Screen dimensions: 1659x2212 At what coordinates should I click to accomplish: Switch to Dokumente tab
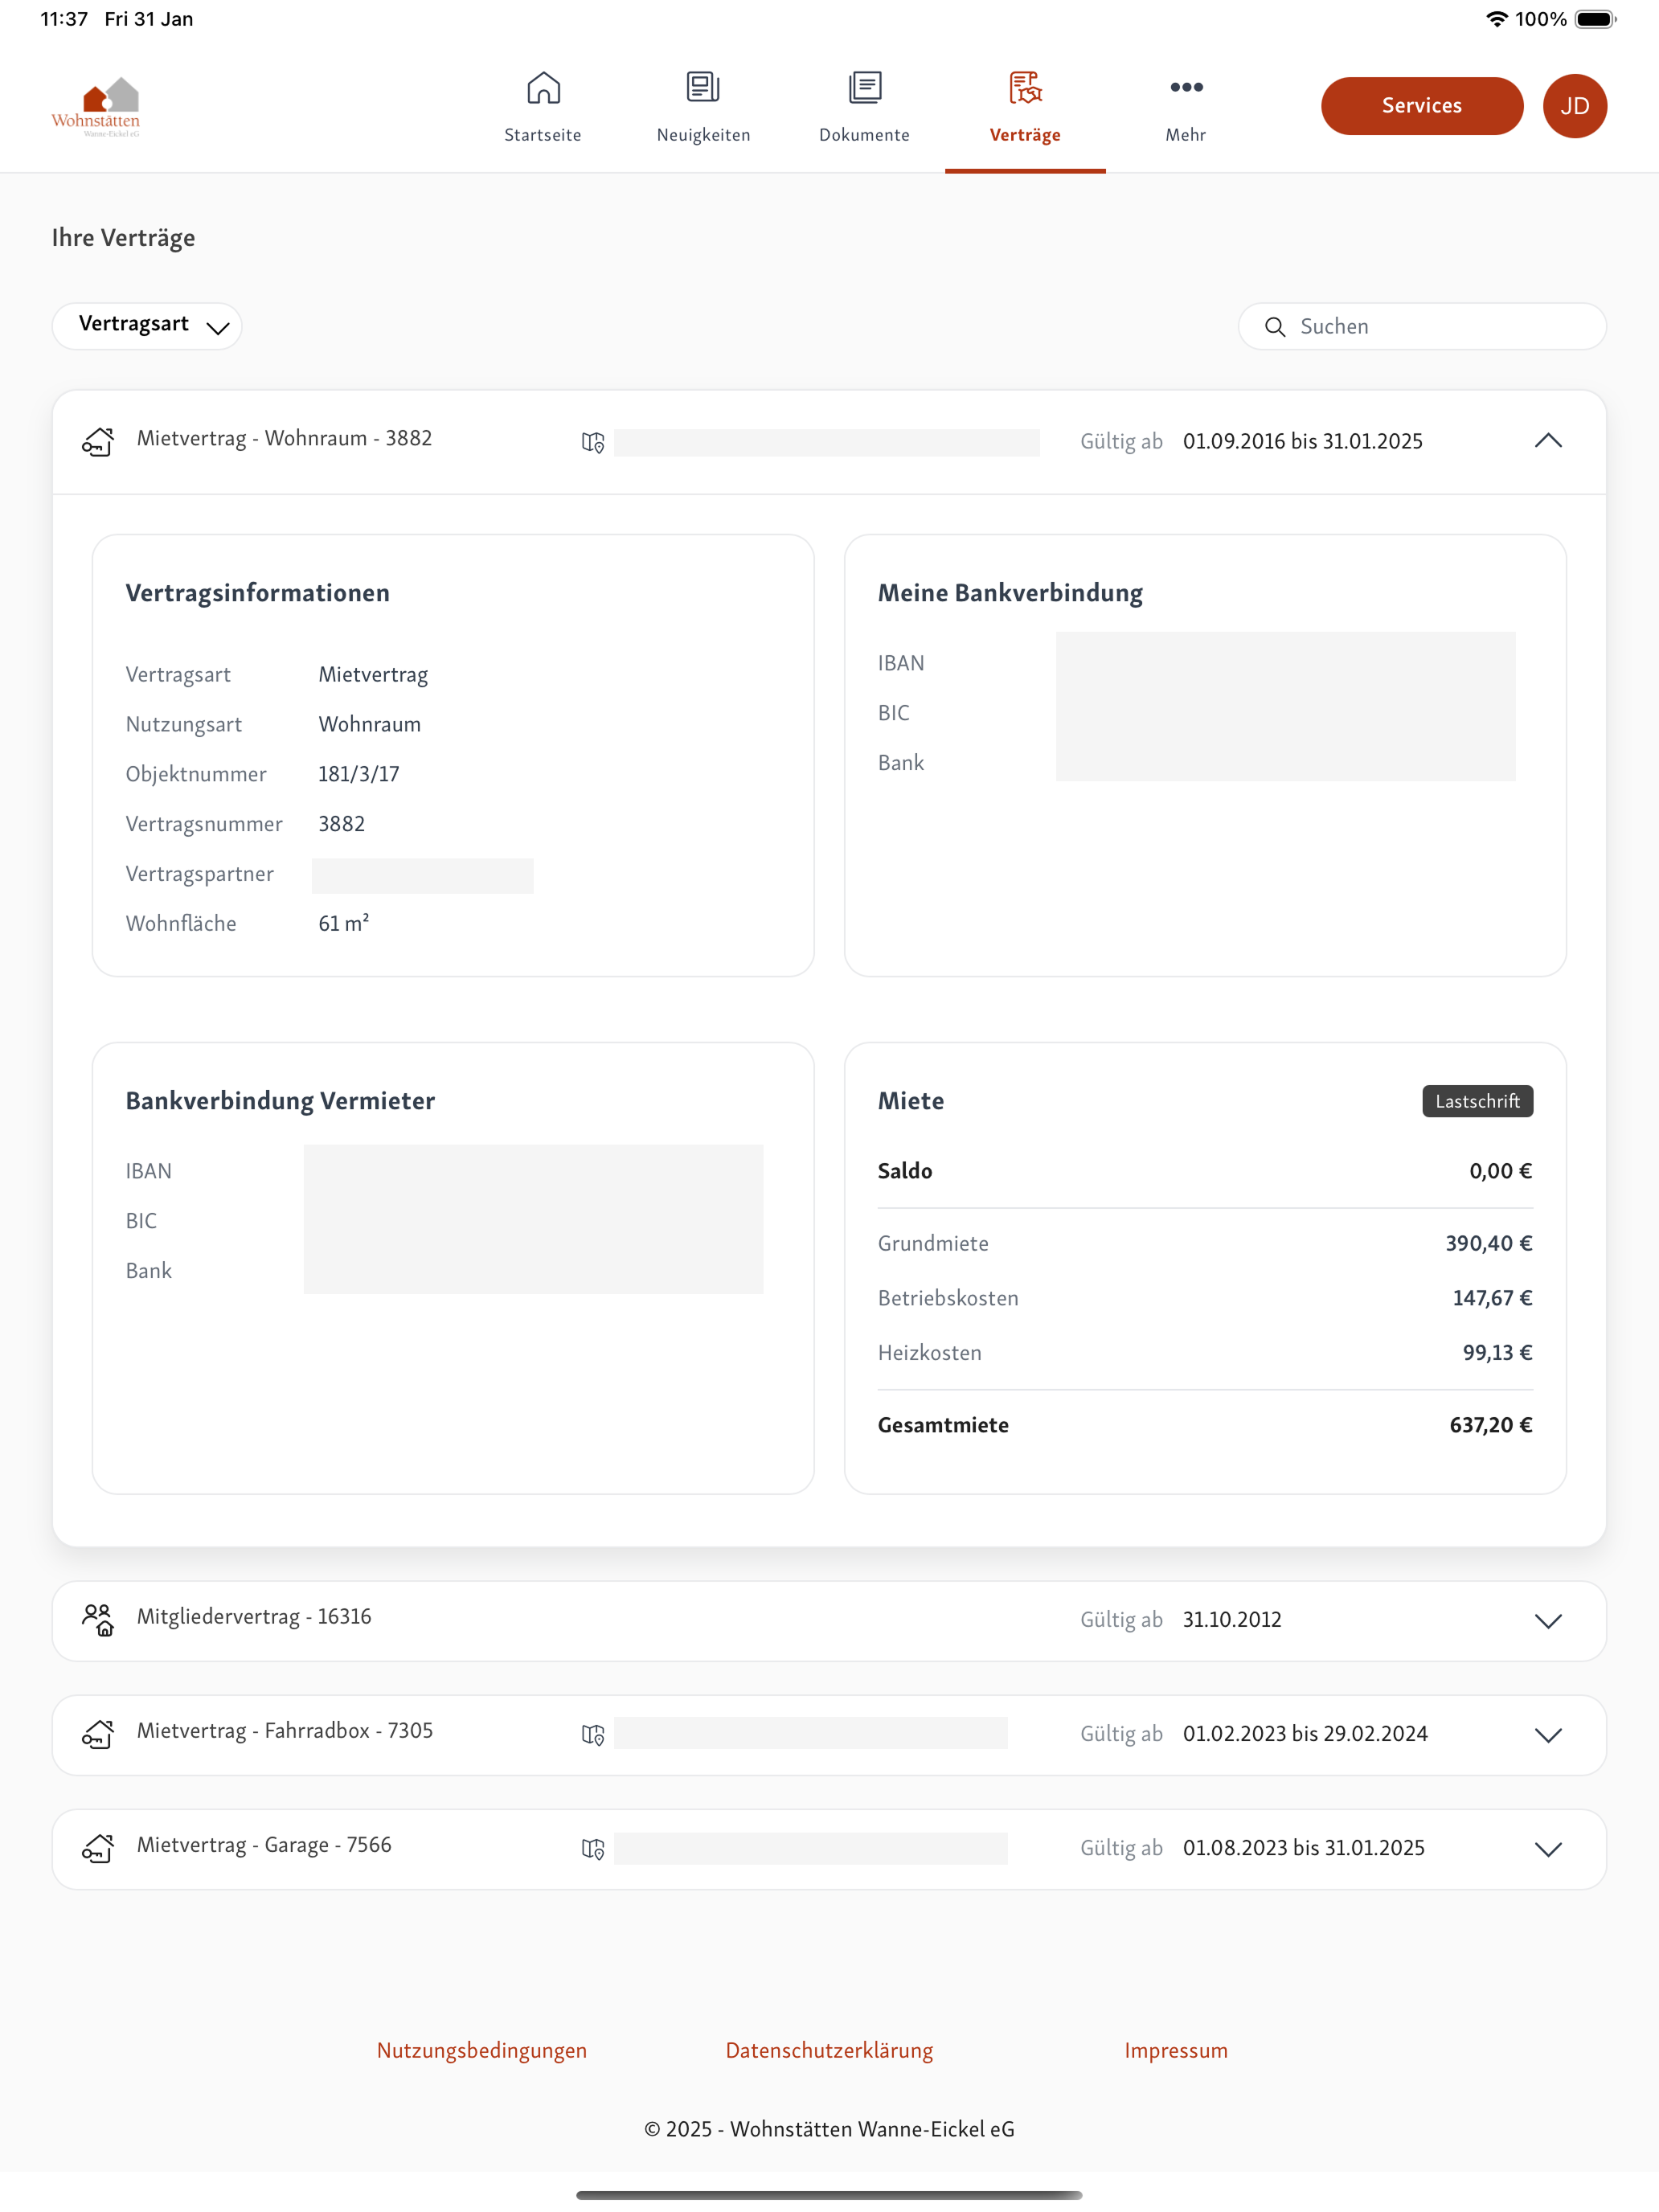coord(864,106)
